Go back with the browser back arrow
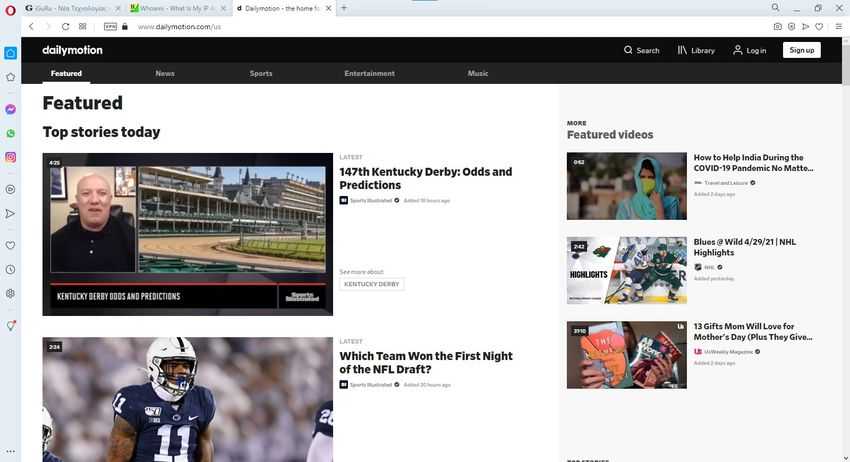The image size is (850, 462). (x=31, y=27)
